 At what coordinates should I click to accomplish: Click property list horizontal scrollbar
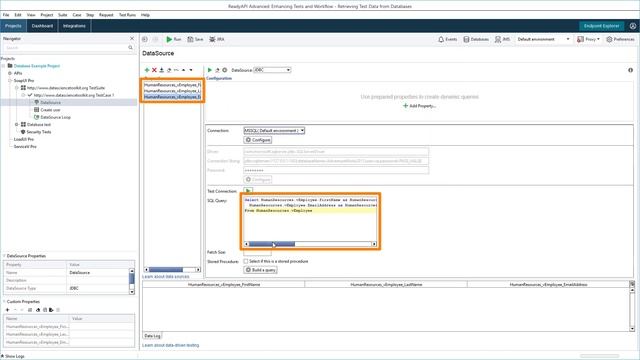coord(172,270)
